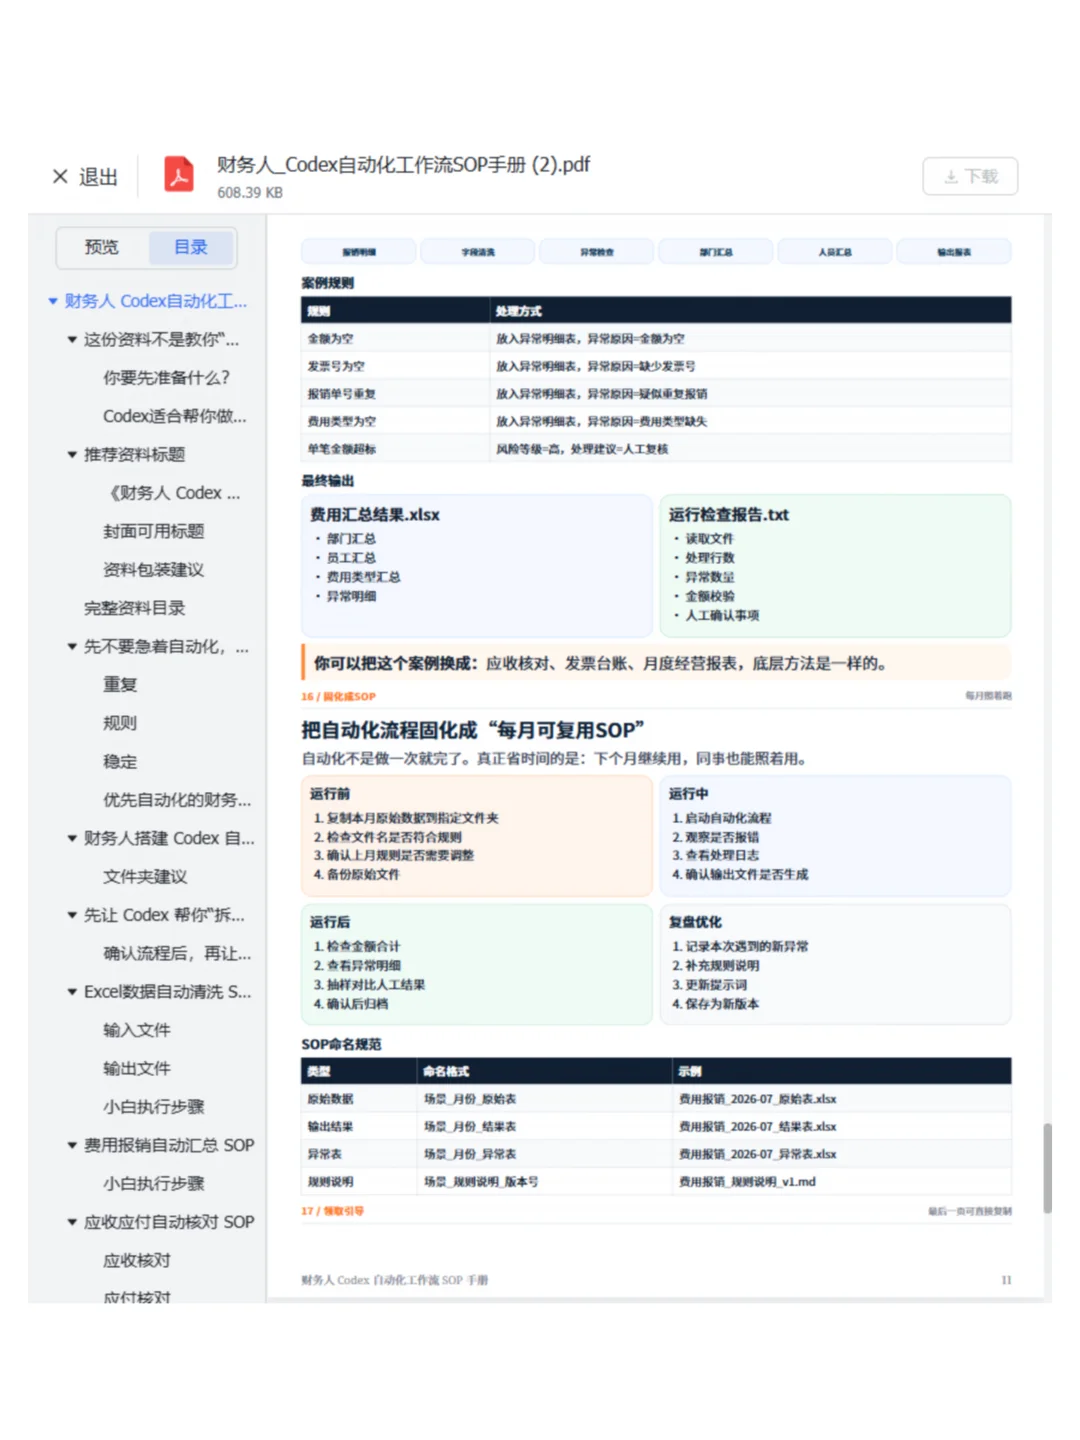Click the 字段清洗 pill in document
The image size is (1080, 1440).
tap(478, 252)
